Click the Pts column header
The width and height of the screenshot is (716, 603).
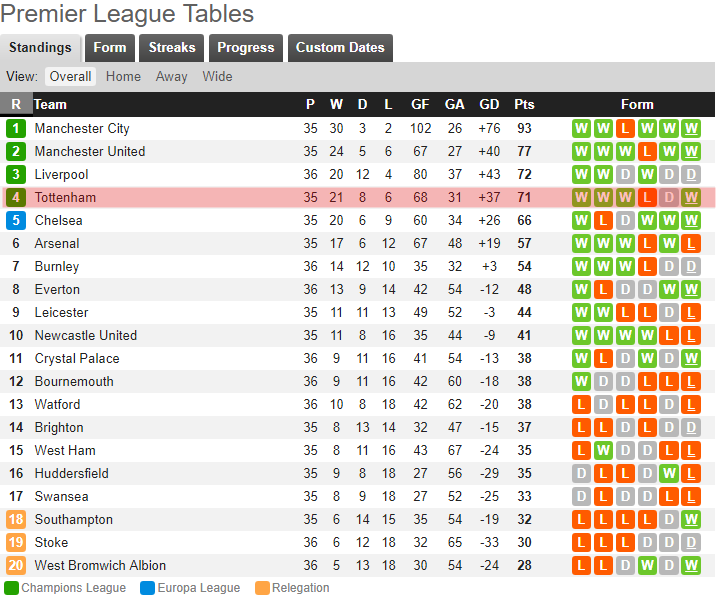point(524,105)
